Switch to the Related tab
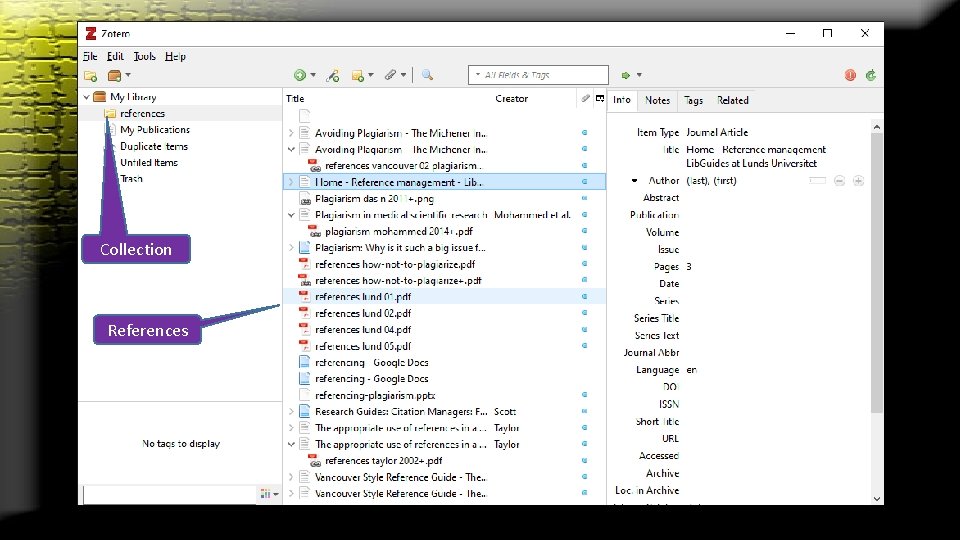The height and width of the screenshot is (540, 960). click(732, 100)
